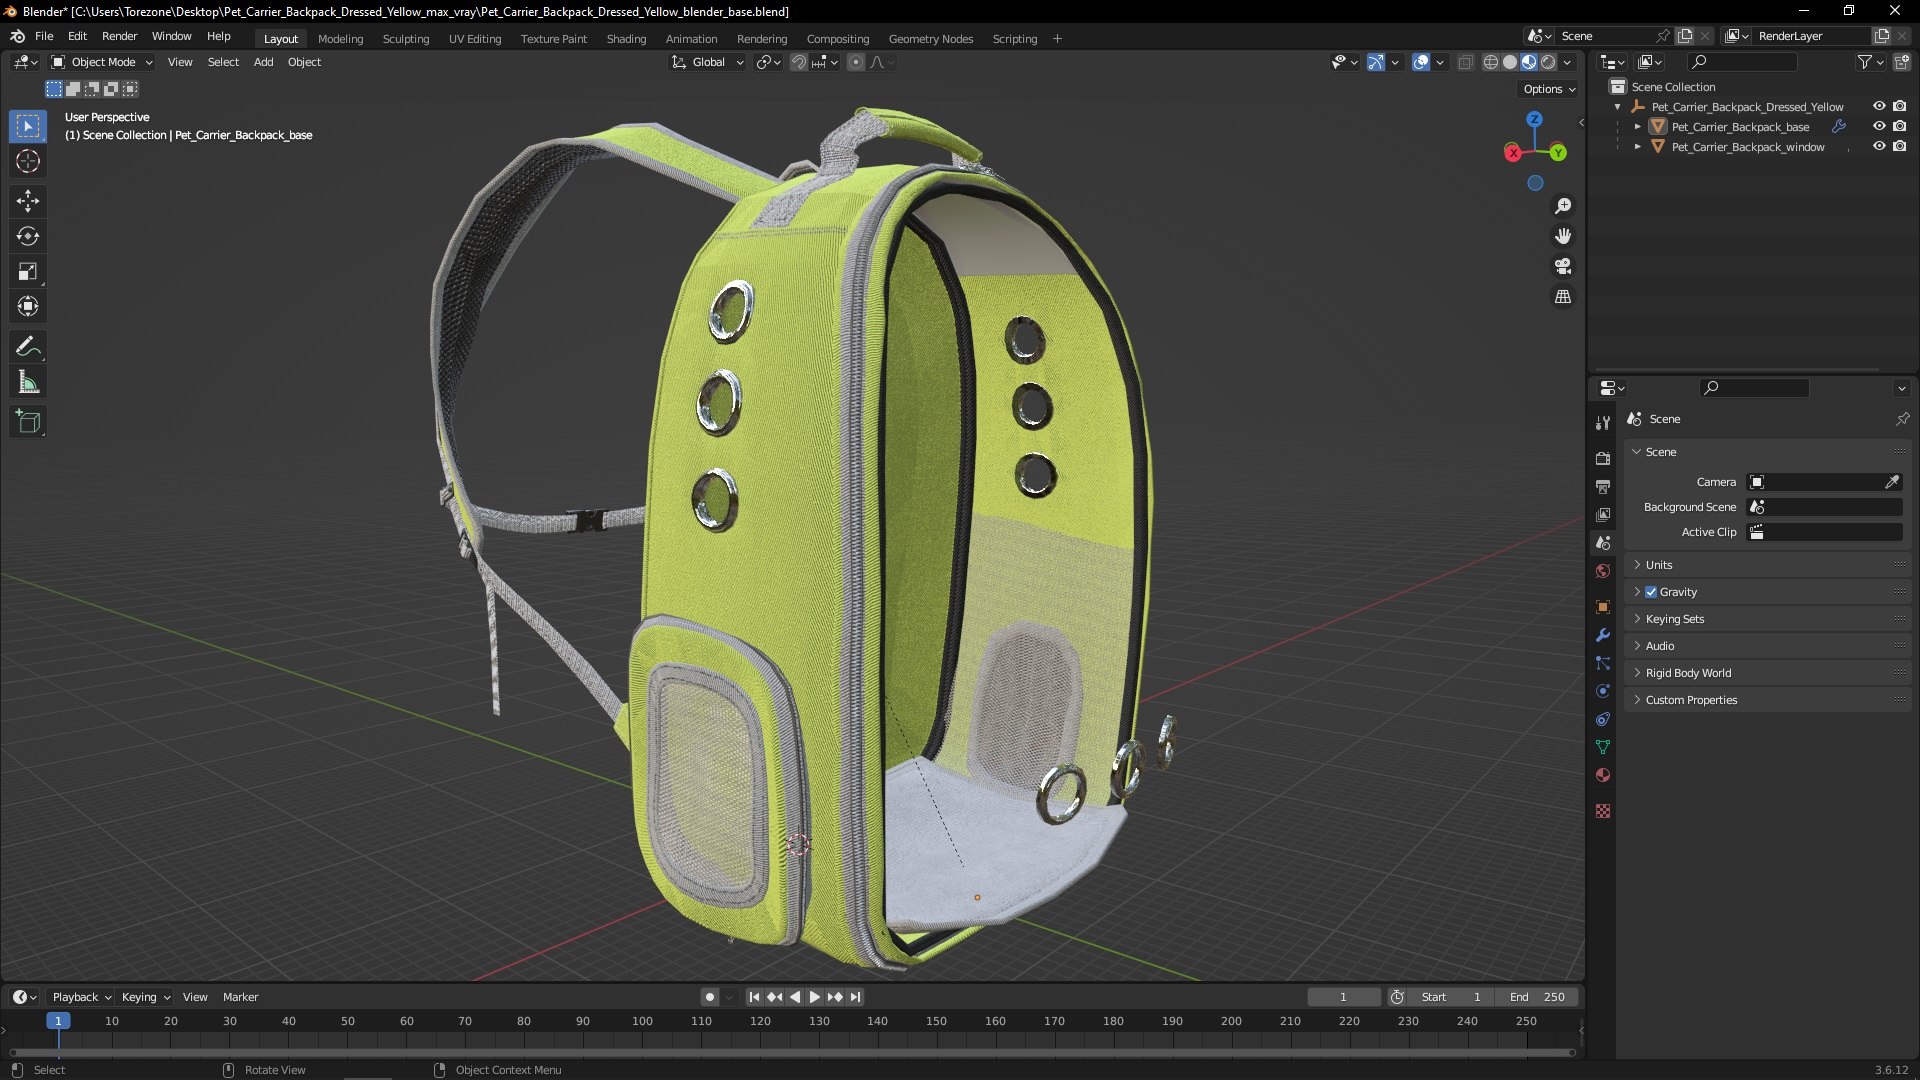Toggle X-ray view in header
The height and width of the screenshot is (1080, 1920).
(1465, 62)
